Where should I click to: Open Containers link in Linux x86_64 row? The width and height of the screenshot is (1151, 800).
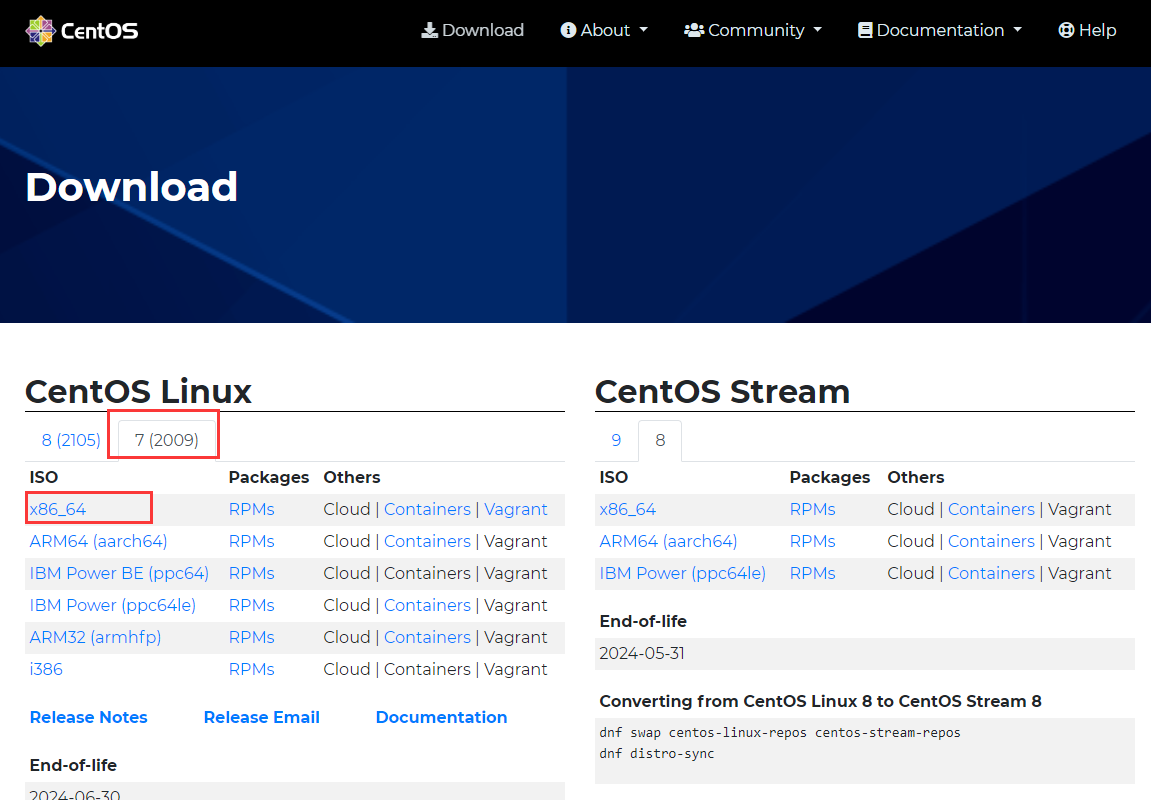click(427, 509)
